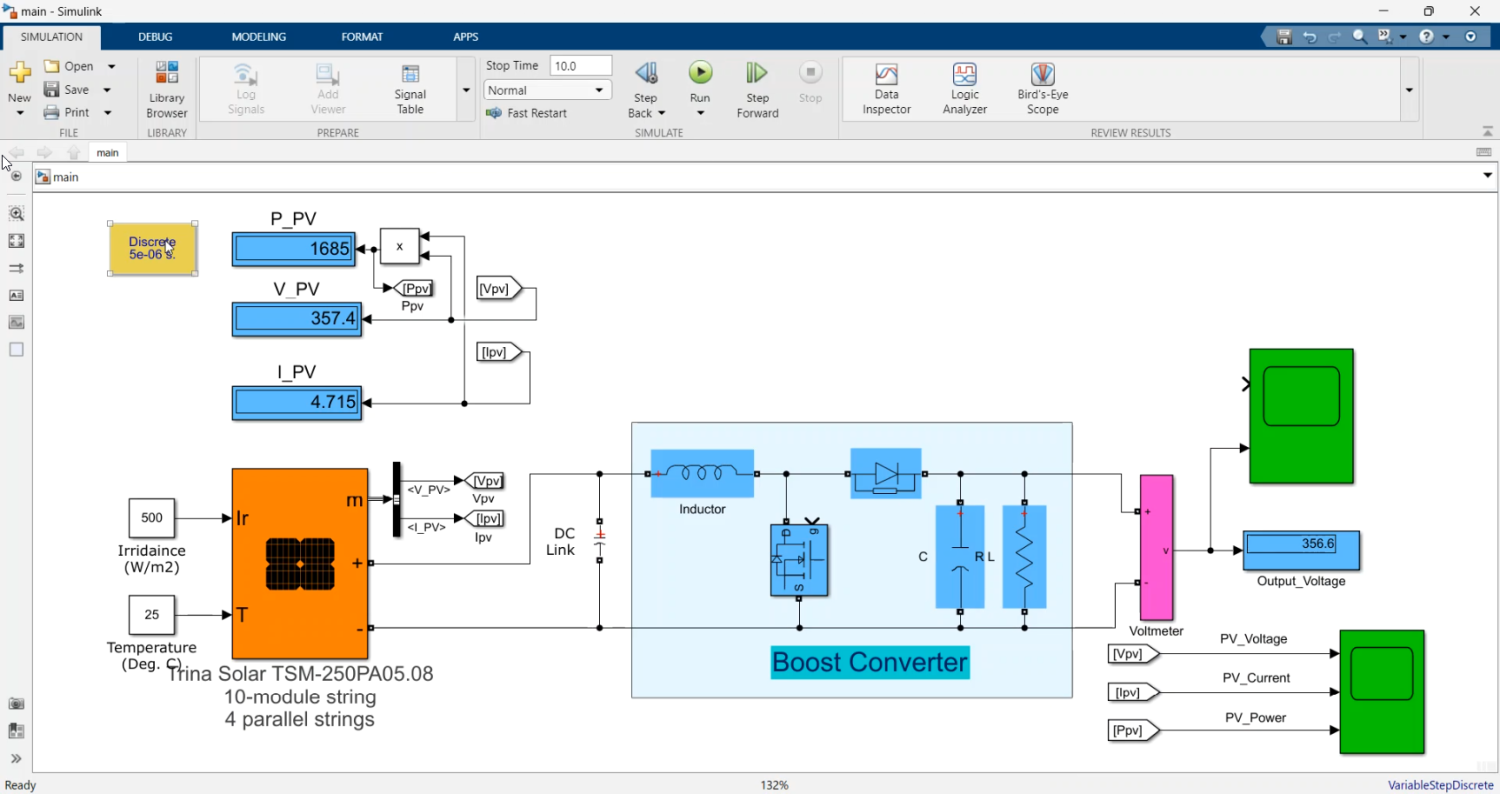
Task: Click the Fast Restart toggle
Action: (526, 113)
